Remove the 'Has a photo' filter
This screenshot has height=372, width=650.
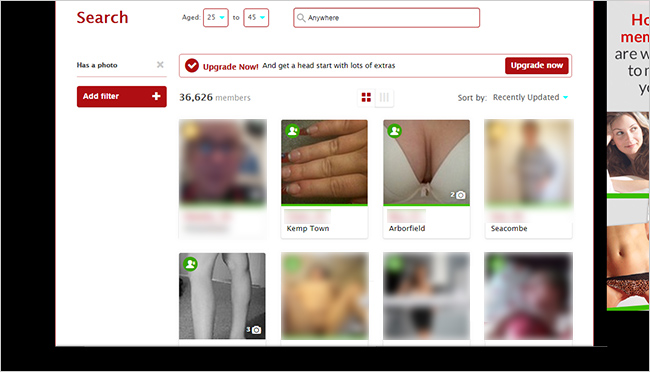coord(160,65)
